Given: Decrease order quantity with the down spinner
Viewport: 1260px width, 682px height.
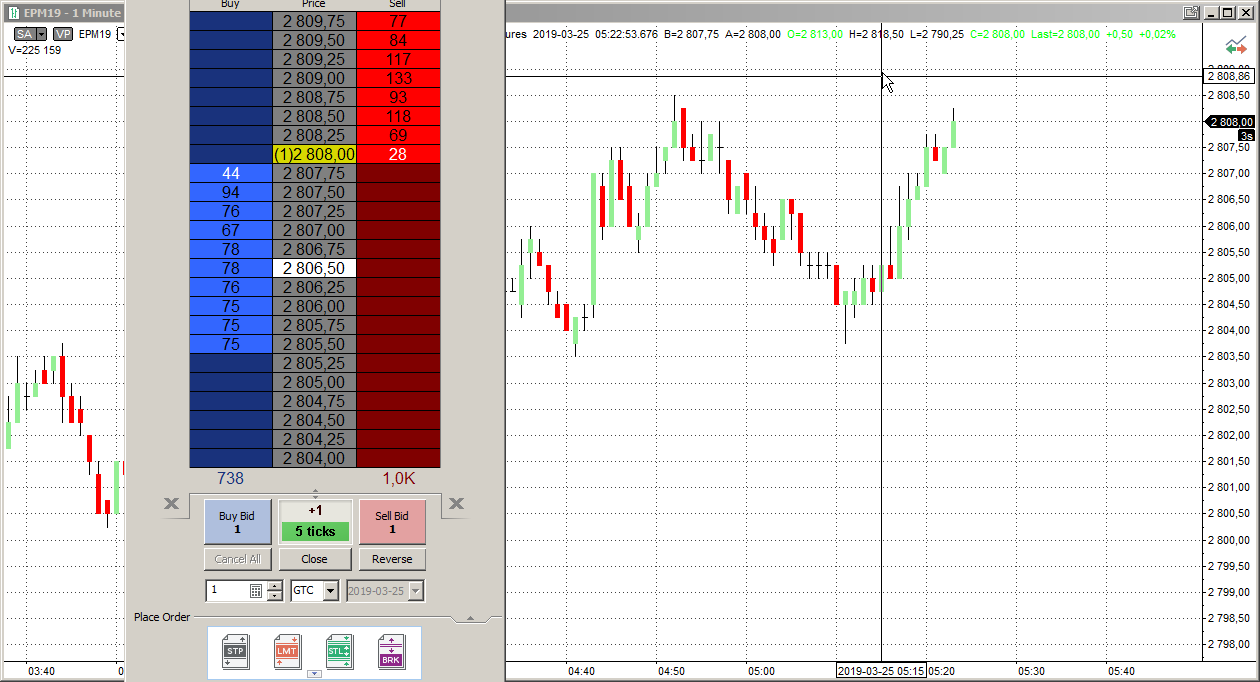Looking at the screenshot, I should pyautogui.click(x=274, y=596).
